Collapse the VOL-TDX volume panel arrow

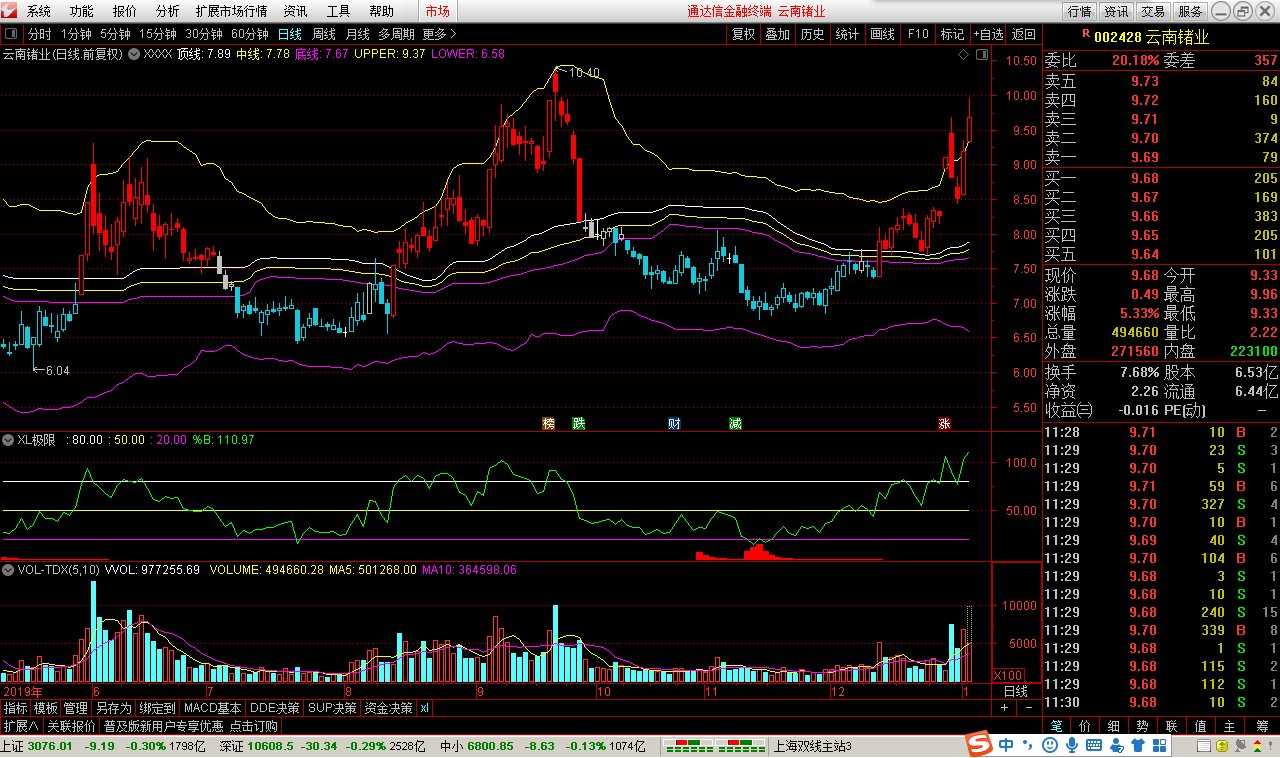(x=8, y=569)
